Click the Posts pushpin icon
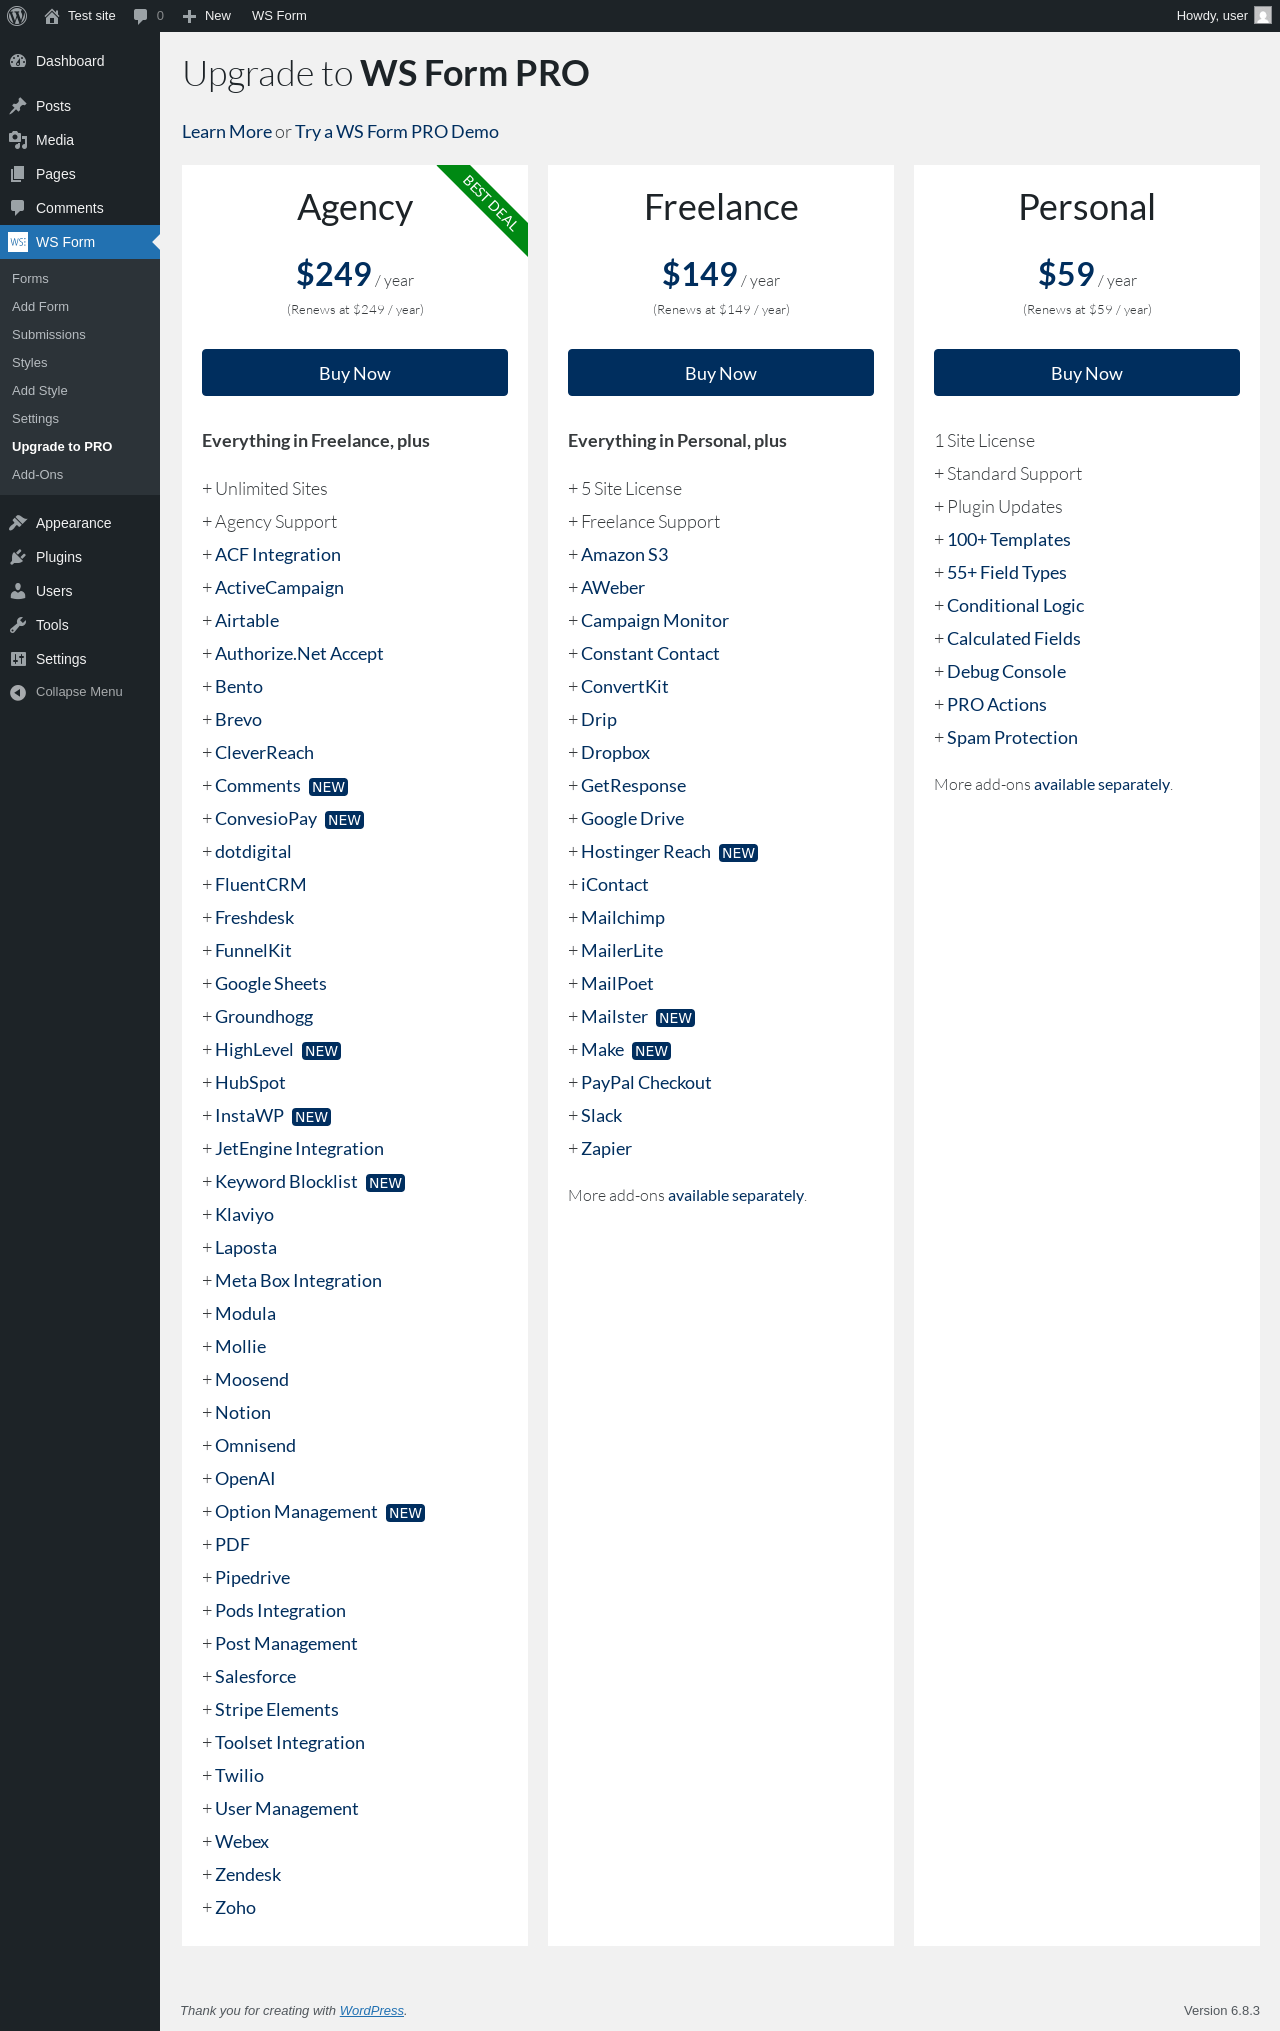The height and width of the screenshot is (2031, 1280). point(18,106)
